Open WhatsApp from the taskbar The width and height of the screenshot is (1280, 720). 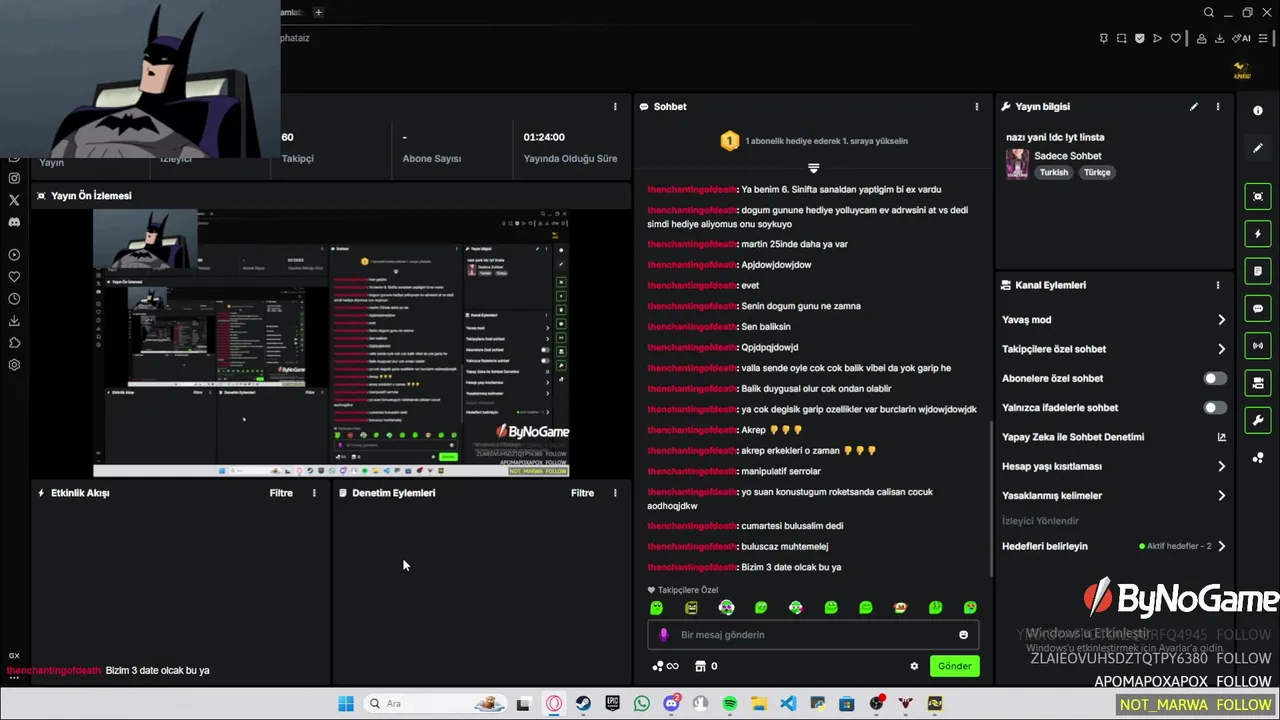point(642,704)
